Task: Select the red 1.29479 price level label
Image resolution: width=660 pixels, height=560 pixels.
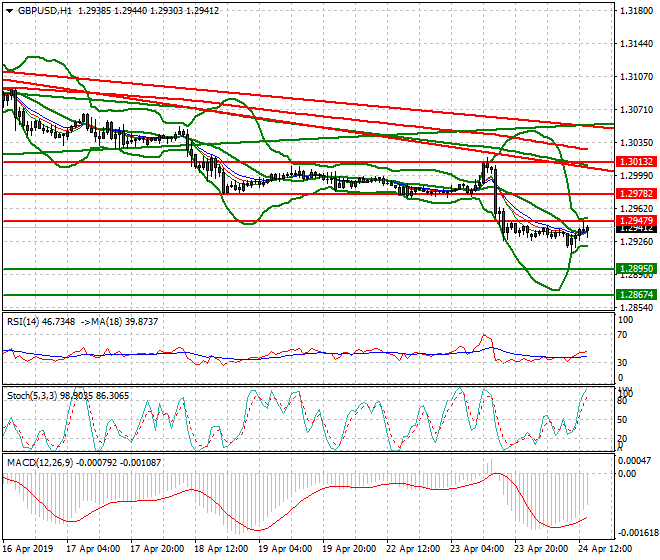Action: [x=636, y=221]
